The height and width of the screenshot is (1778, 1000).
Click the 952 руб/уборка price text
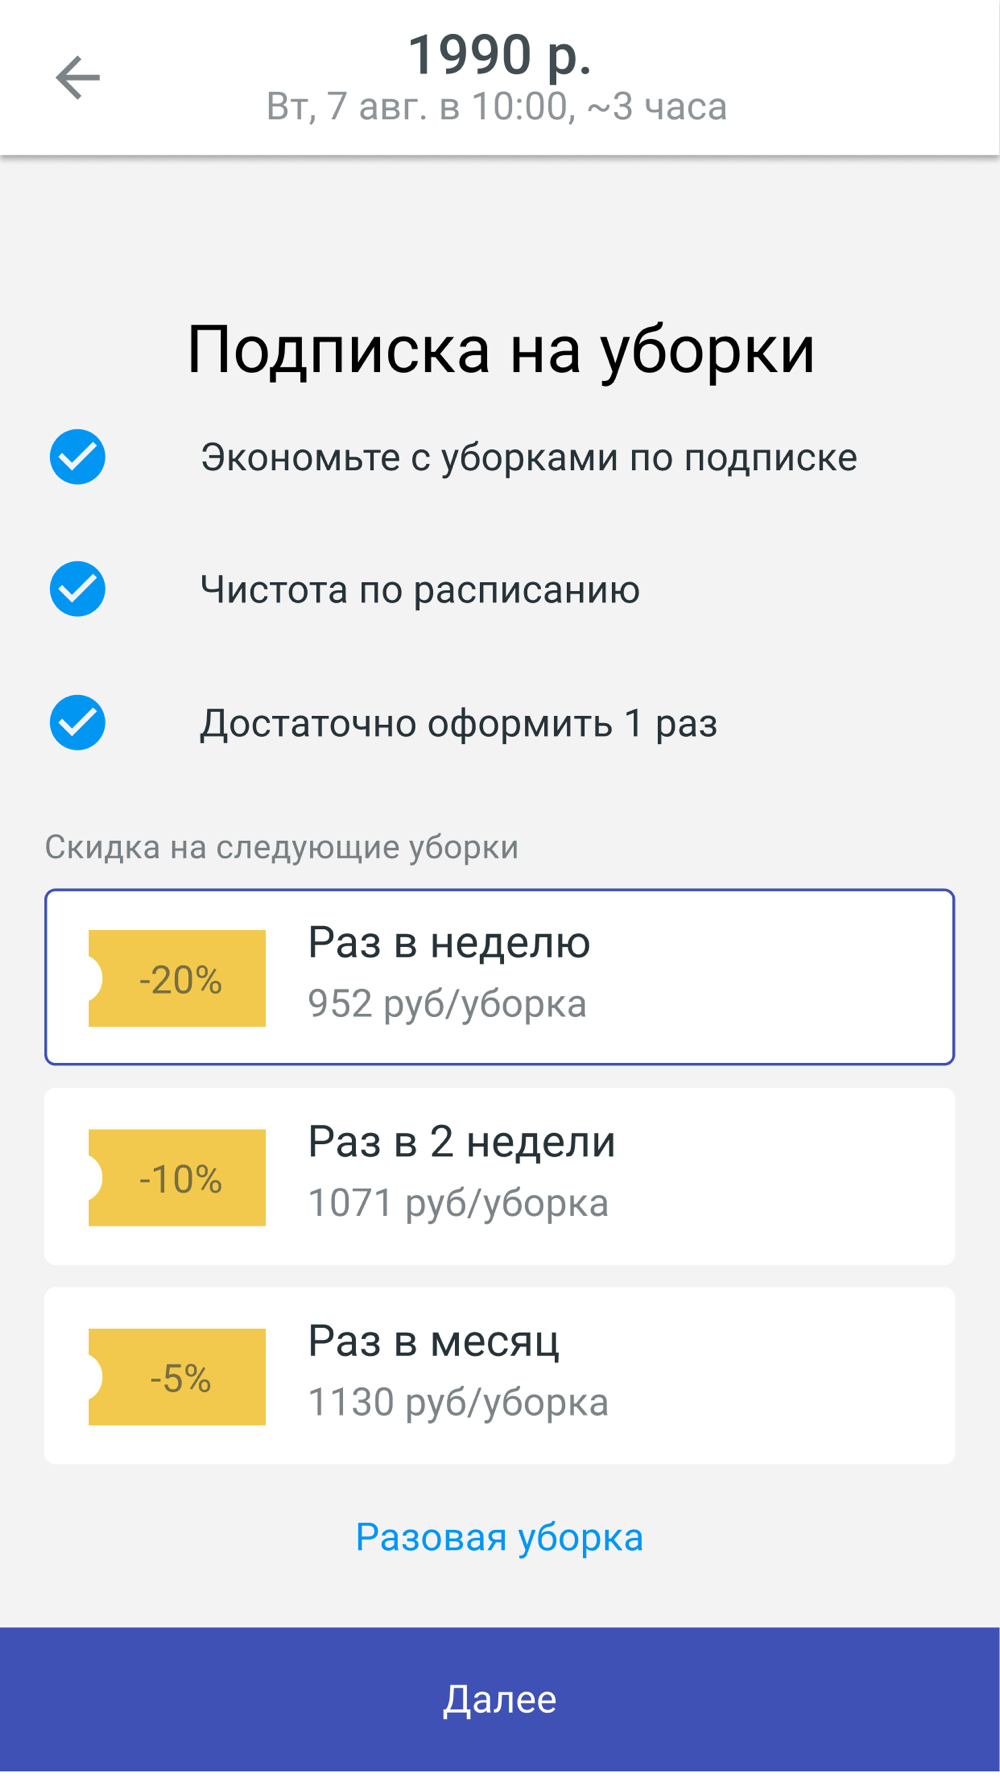[447, 1004]
